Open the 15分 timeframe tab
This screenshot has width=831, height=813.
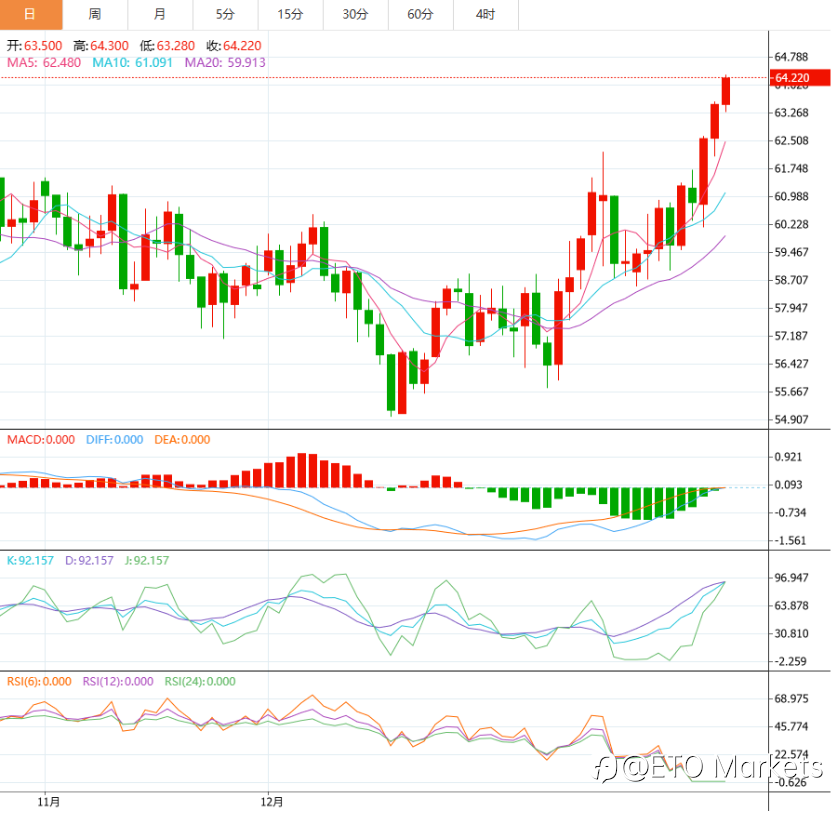(x=290, y=14)
